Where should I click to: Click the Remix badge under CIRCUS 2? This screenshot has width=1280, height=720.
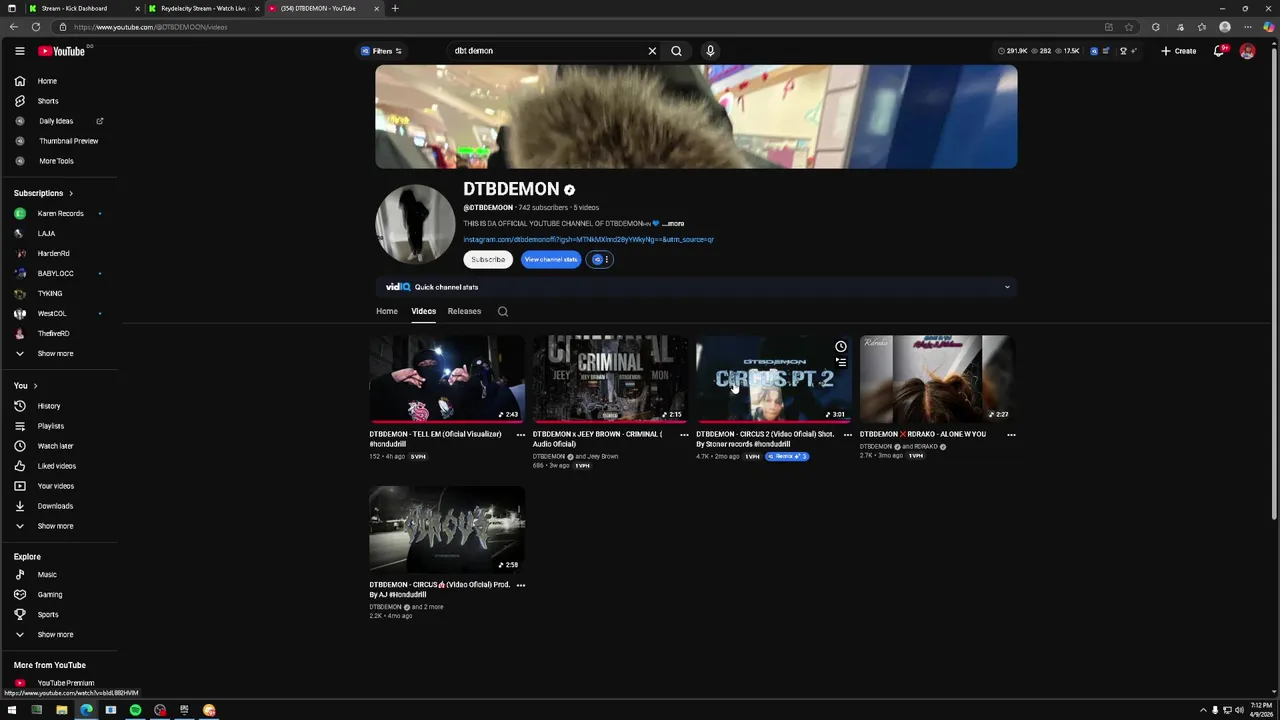pyautogui.click(x=787, y=456)
